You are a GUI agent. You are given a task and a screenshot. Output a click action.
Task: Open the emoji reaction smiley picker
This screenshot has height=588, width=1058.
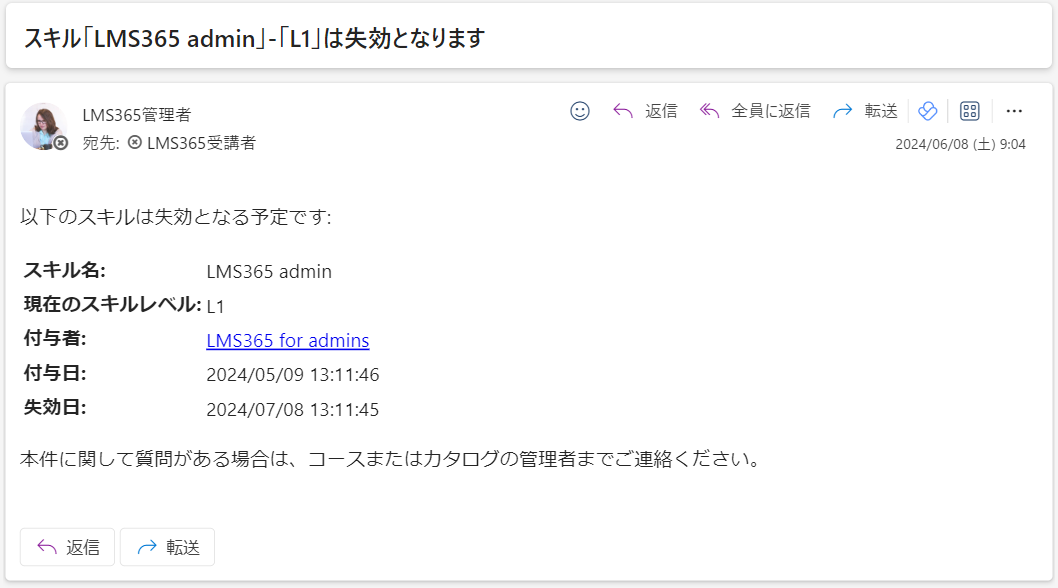pos(580,111)
